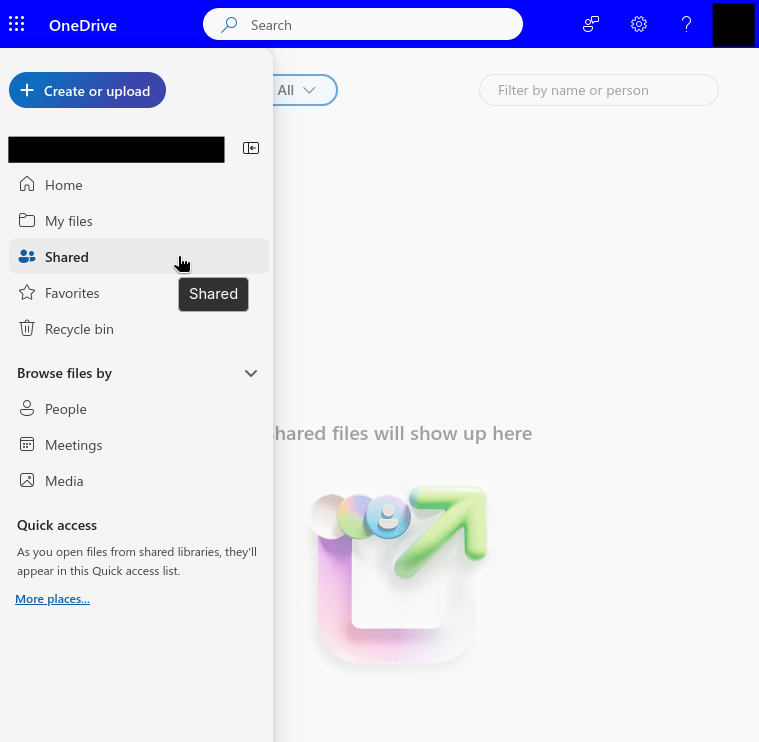This screenshot has width=759, height=742.
Task: Open Home in sidebar
Action: (139, 185)
